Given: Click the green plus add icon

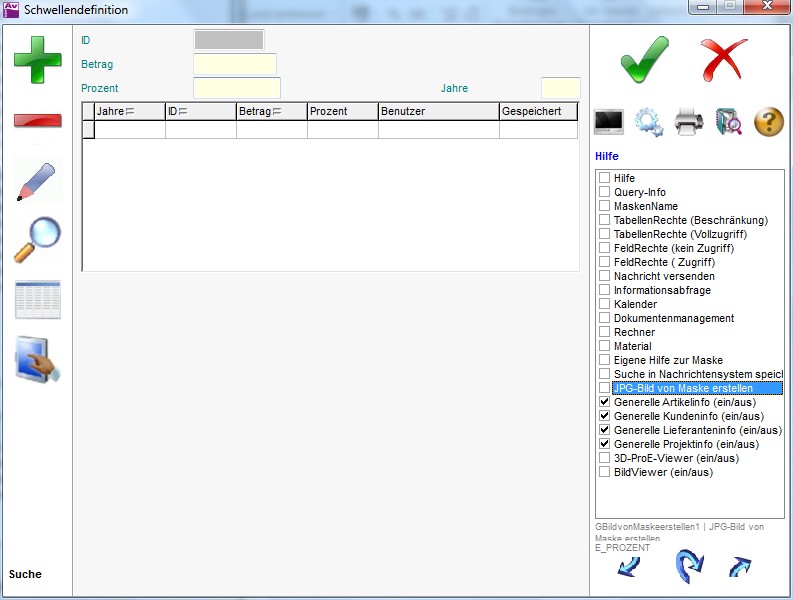Looking at the screenshot, I should [37, 59].
